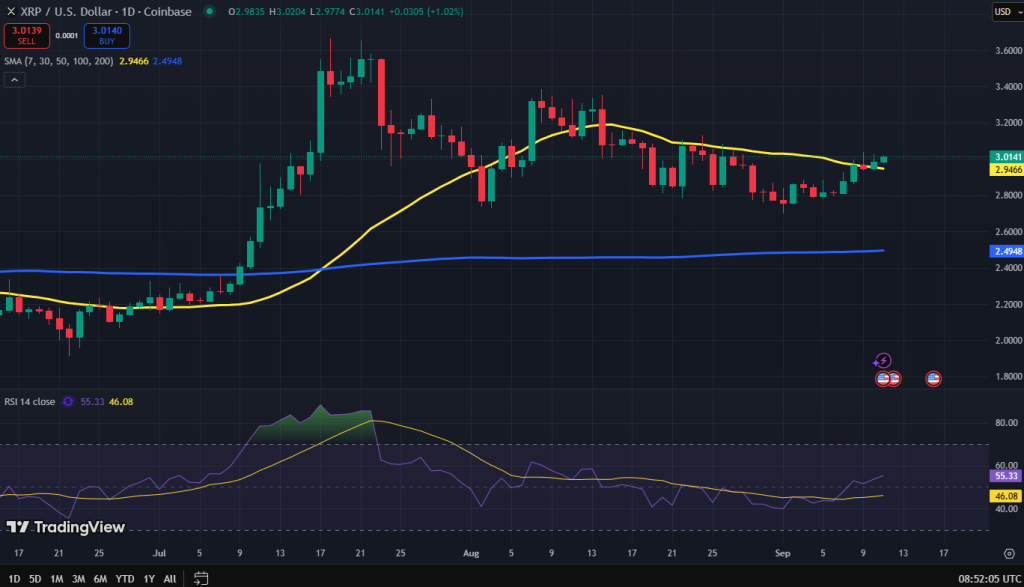This screenshot has width=1024, height=587.
Task: Click the purple 55.33 RSI axis label
Action: click(1006, 476)
